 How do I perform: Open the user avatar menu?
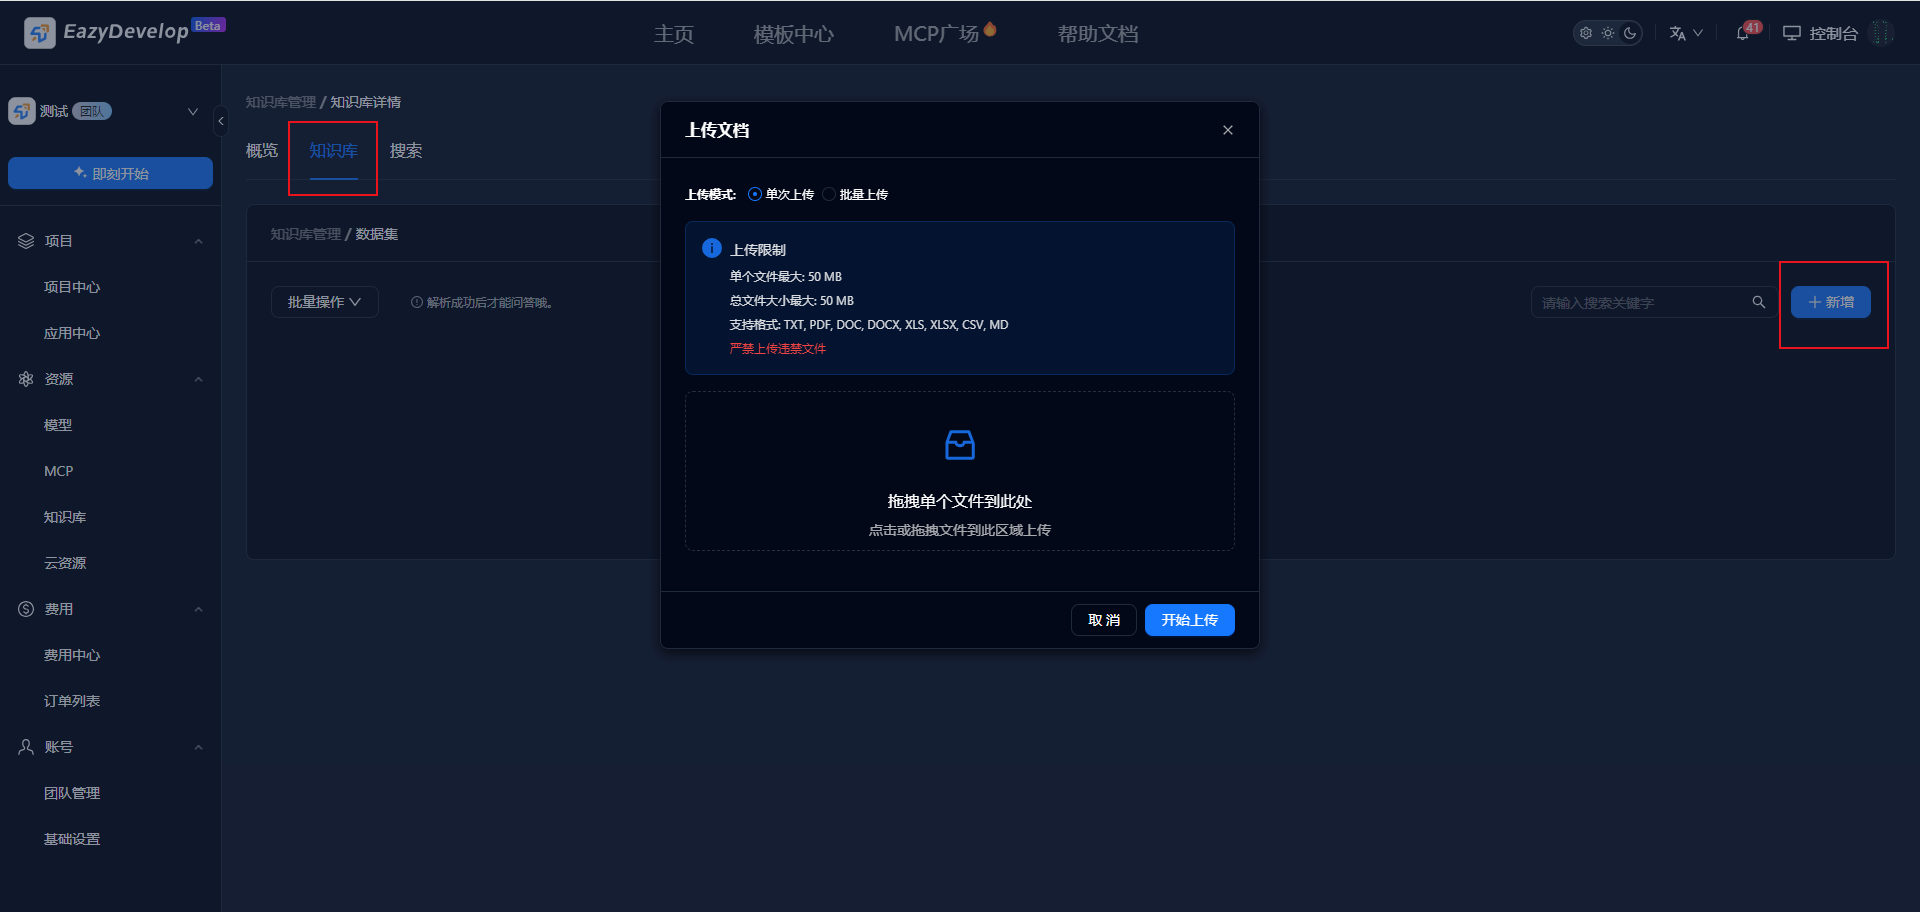[x=1881, y=33]
